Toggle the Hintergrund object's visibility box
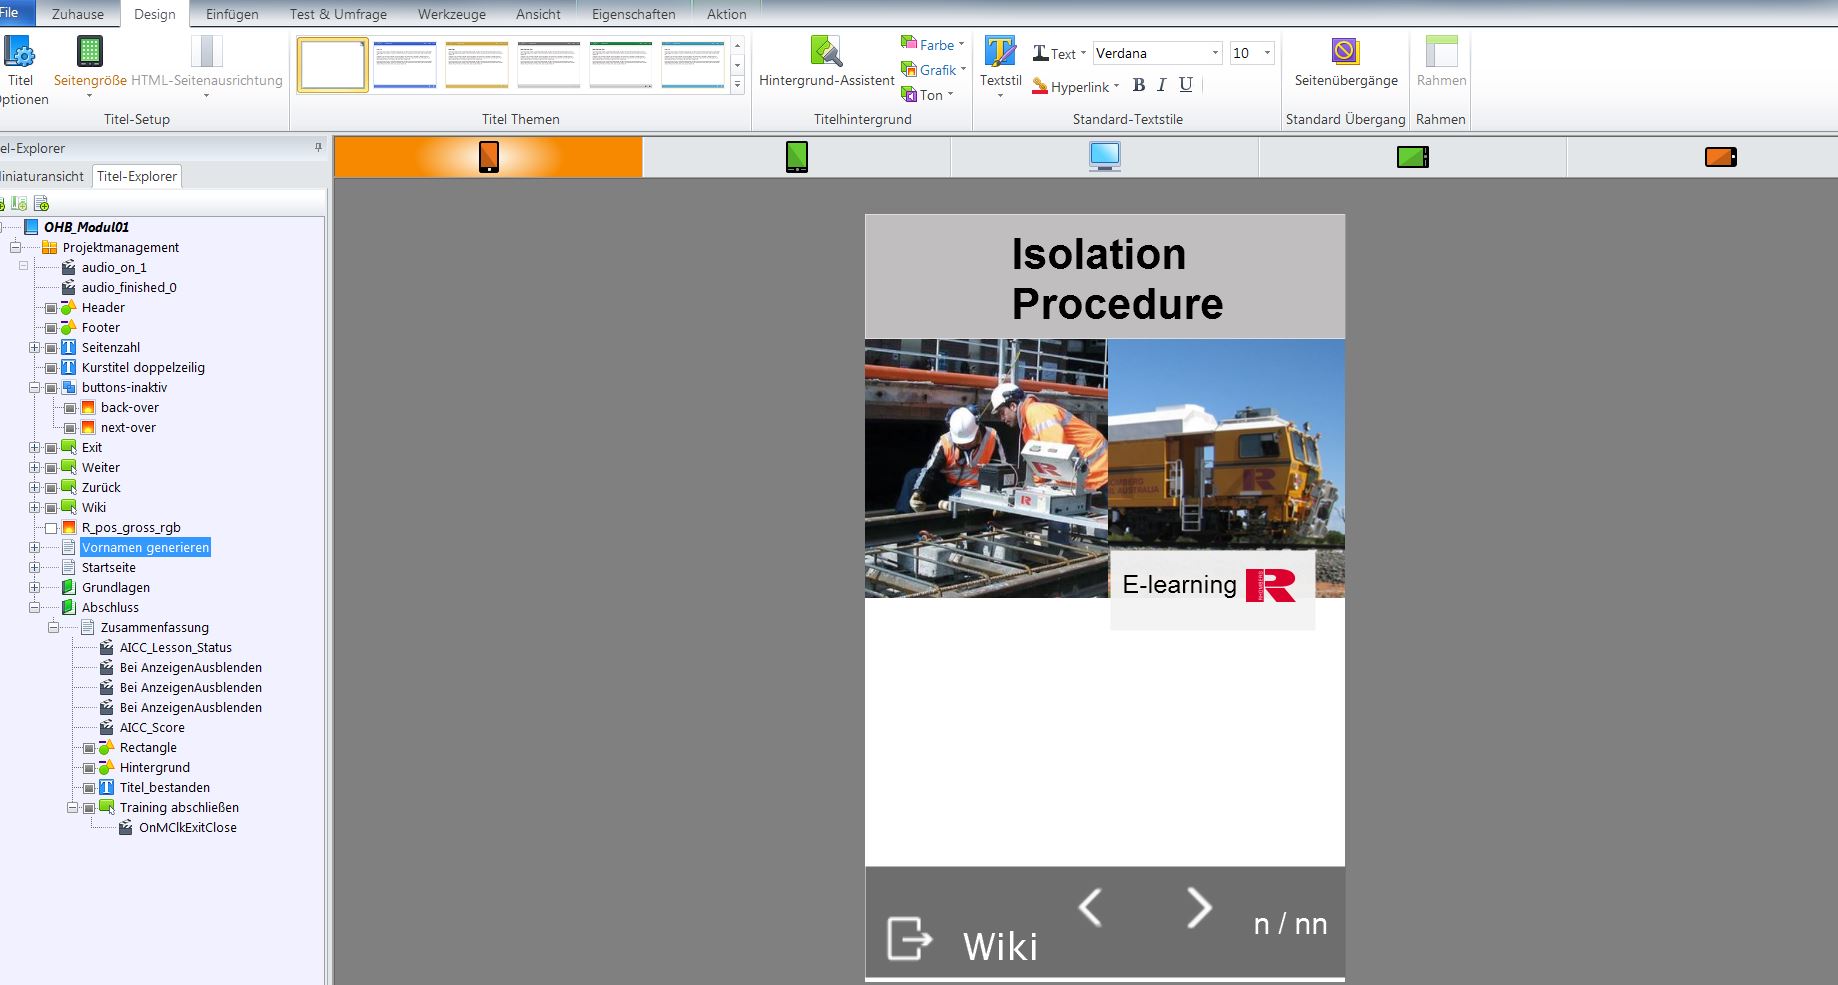The height and width of the screenshot is (985, 1838). (x=89, y=768)
